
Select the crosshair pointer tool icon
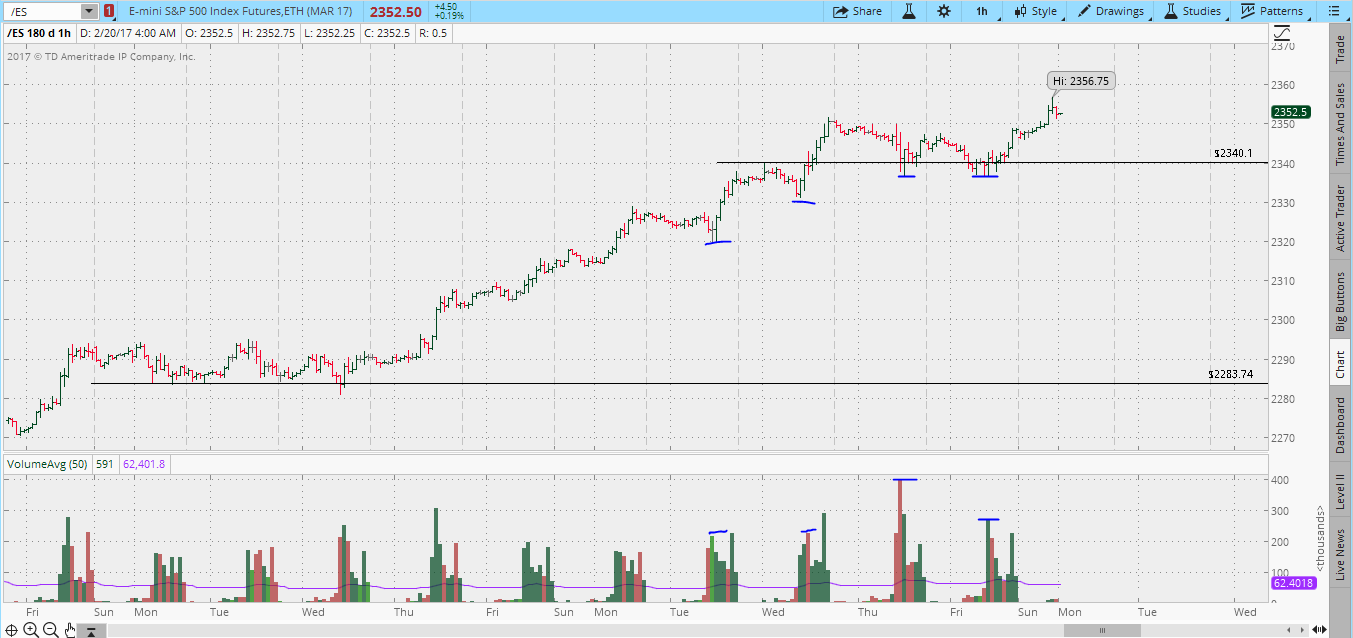coord(11,629)
